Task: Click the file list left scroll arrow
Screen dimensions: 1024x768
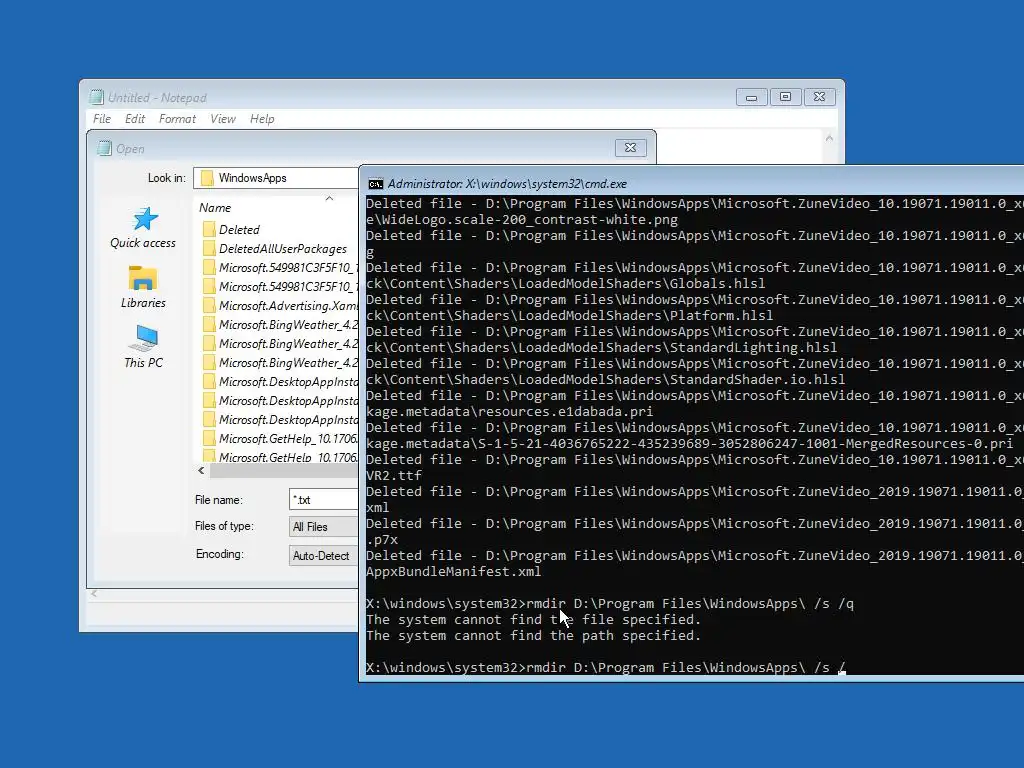Action: [201, 470]
